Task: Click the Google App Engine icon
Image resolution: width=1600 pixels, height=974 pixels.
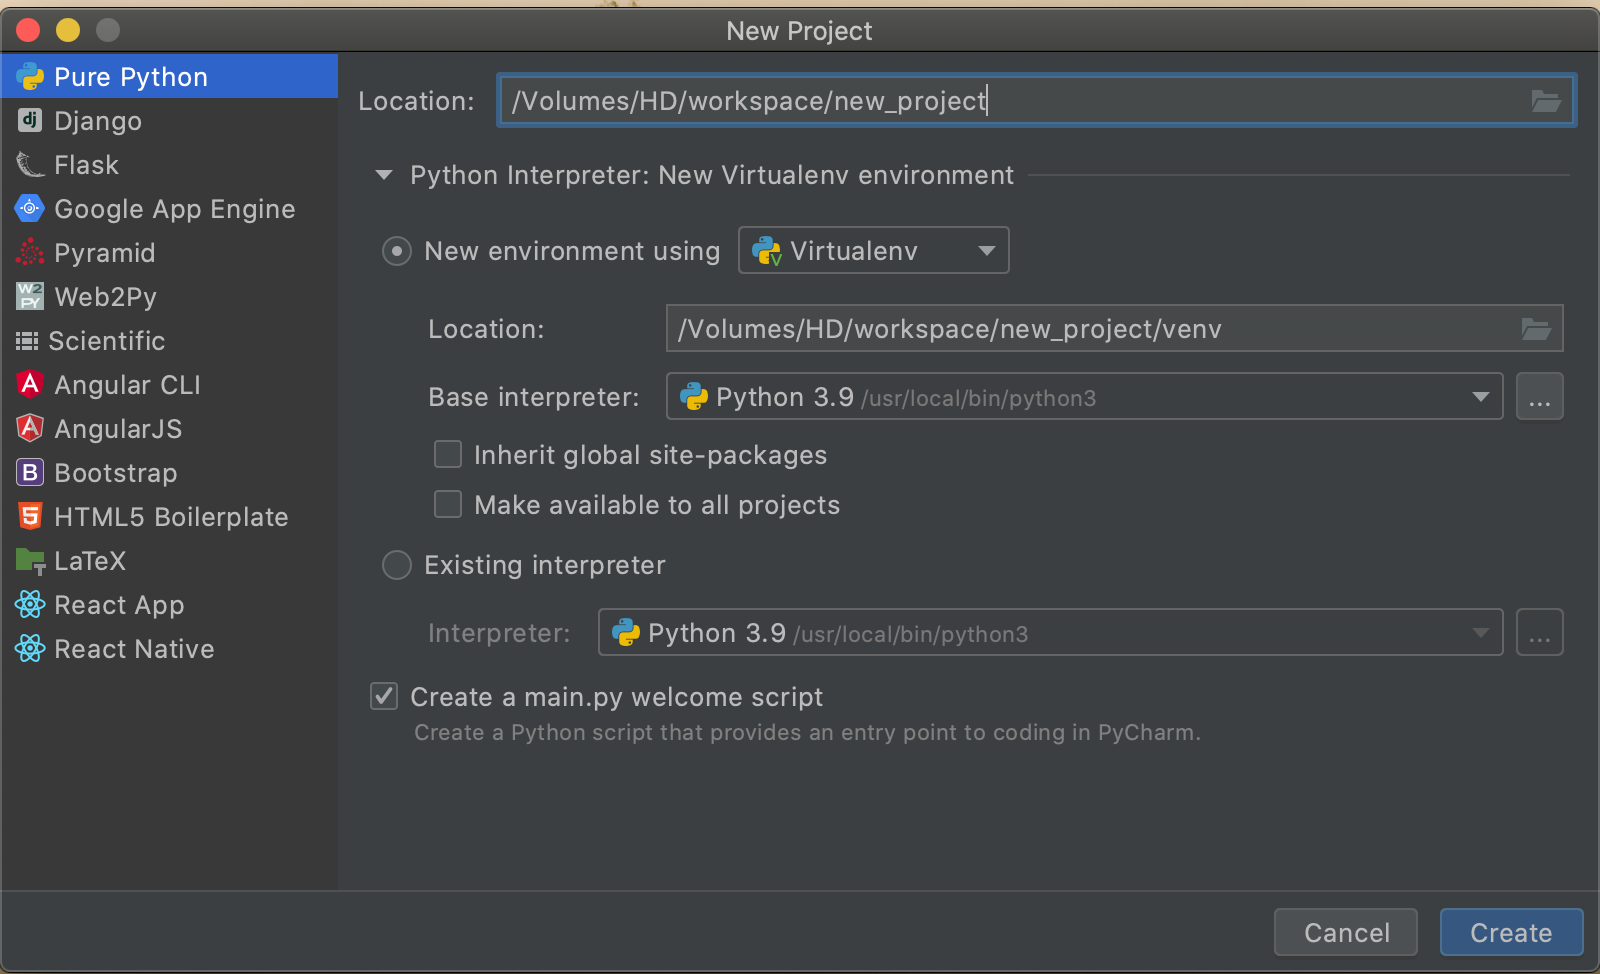Action: (x=30, y=209)
